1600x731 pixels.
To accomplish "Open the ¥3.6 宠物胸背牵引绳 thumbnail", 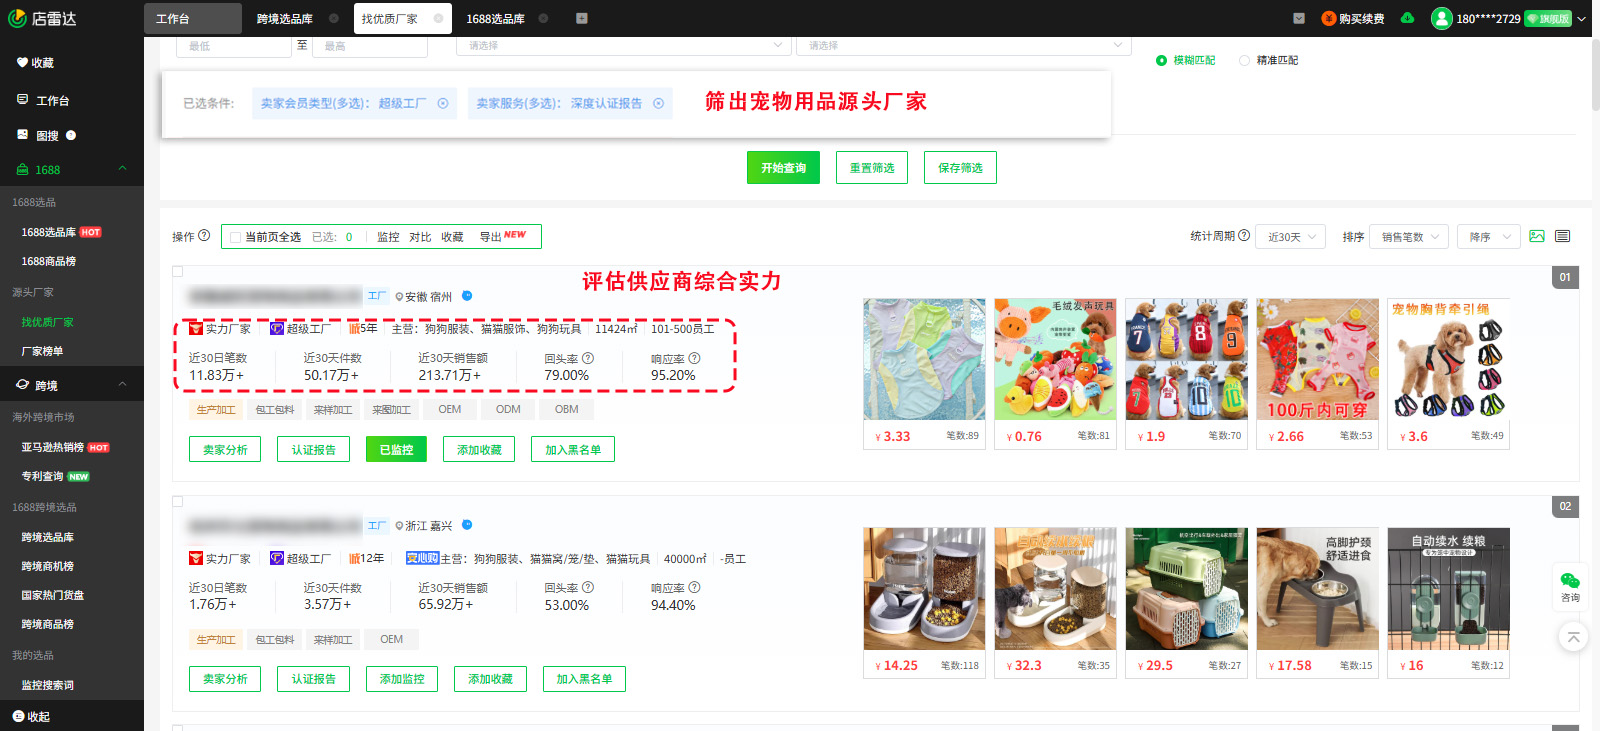I will click(1448, 359).
